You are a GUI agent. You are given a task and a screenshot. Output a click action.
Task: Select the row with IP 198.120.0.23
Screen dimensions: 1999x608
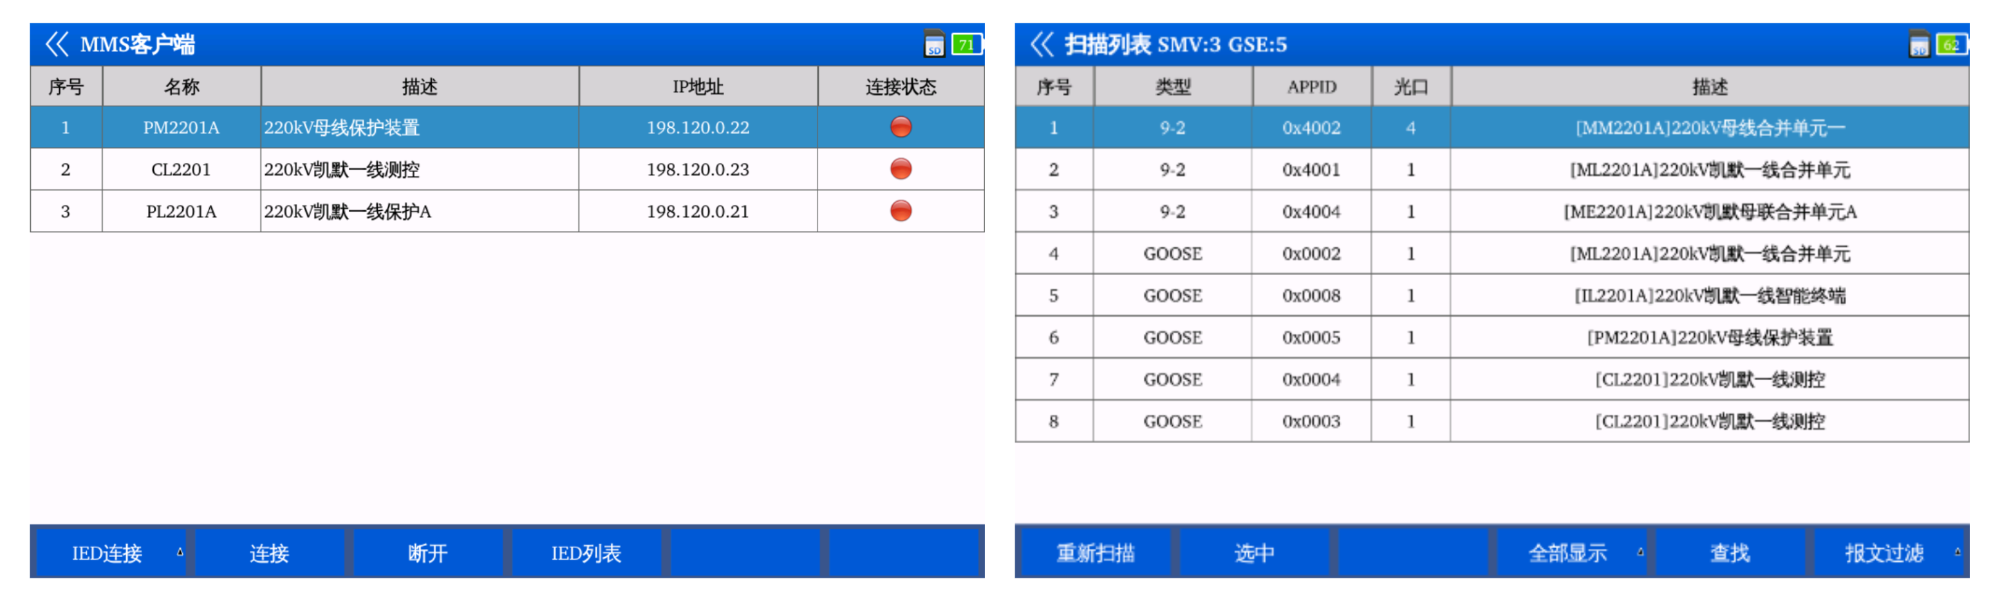697,170
